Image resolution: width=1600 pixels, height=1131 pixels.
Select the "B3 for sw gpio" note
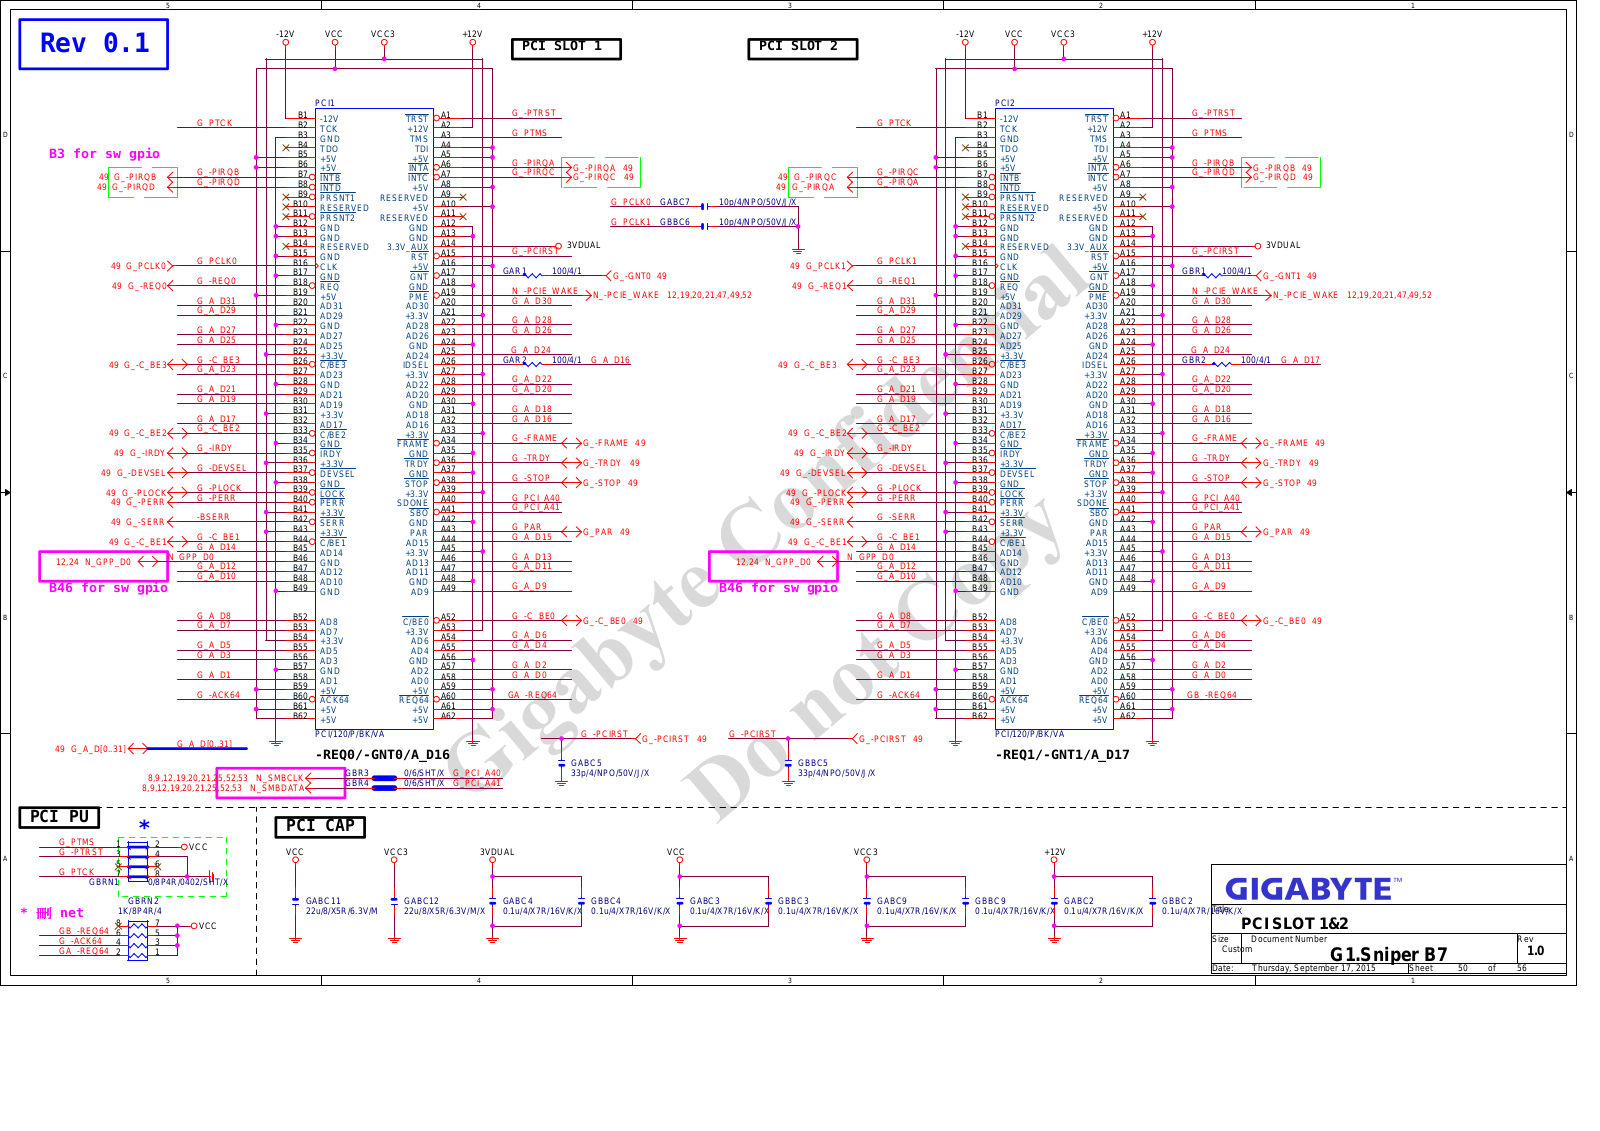tap(104, 154)
